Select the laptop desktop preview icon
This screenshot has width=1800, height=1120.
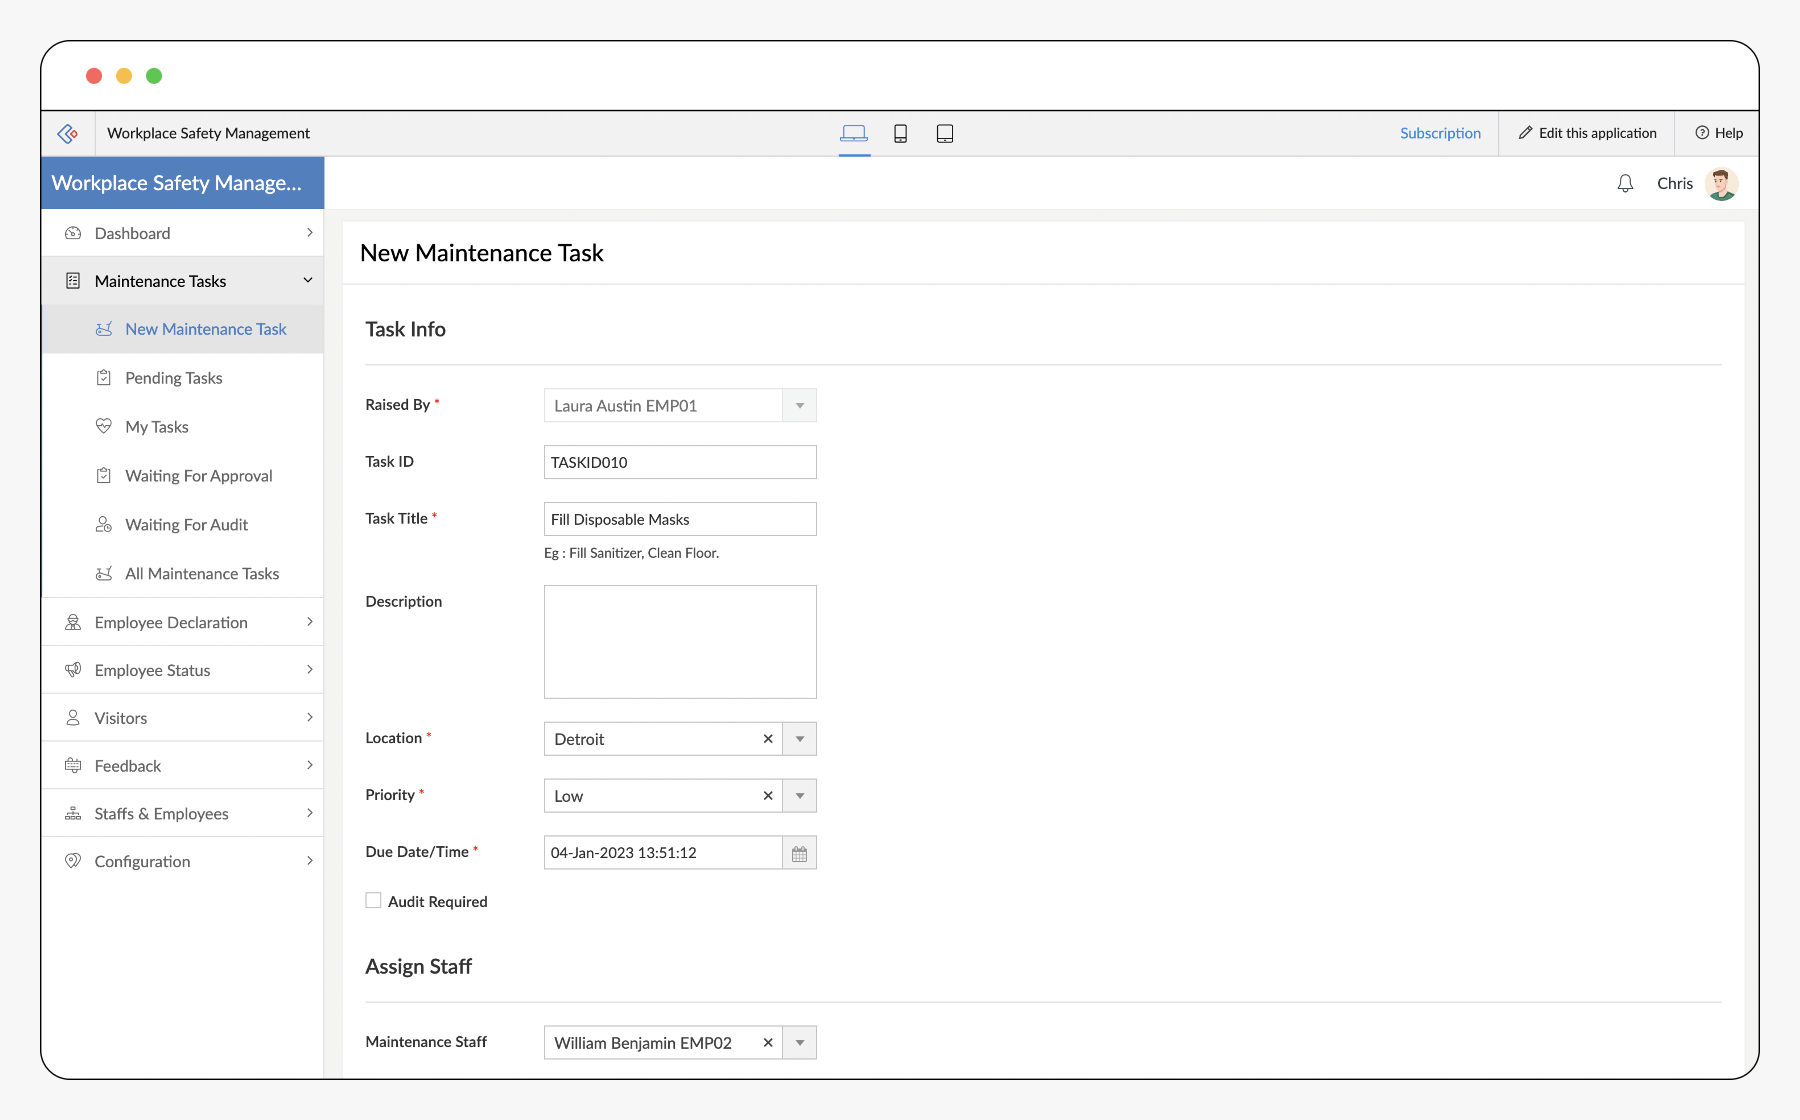pos(854,134)
